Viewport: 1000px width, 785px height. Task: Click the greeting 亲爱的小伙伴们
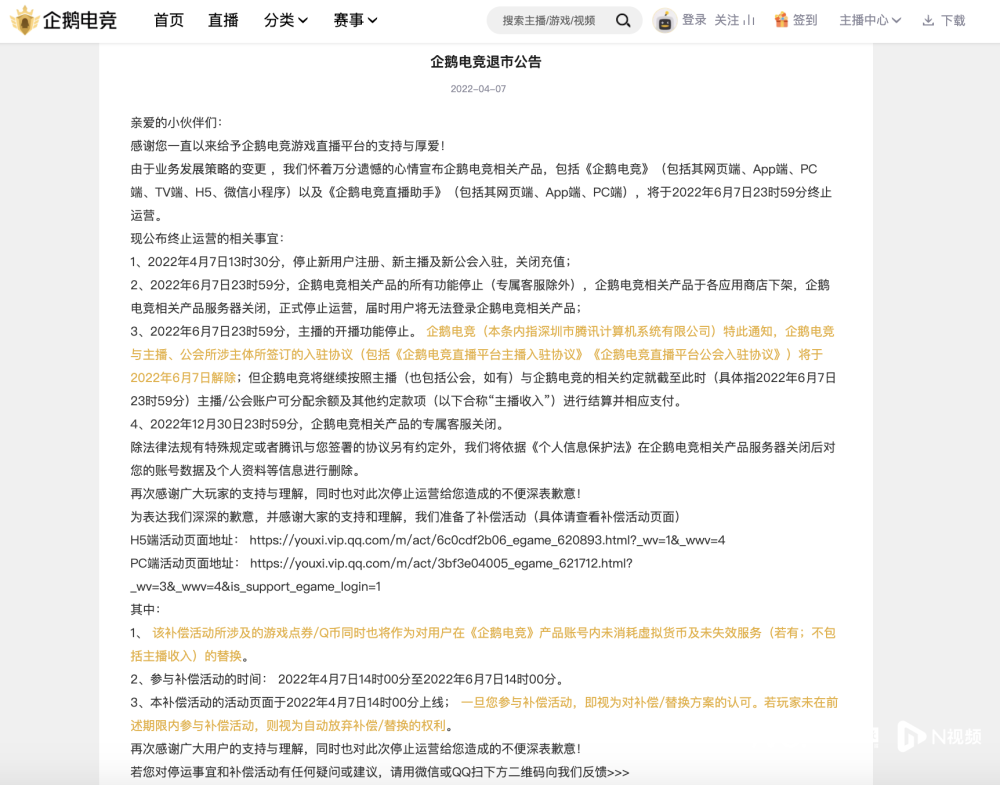coord(176,122)
